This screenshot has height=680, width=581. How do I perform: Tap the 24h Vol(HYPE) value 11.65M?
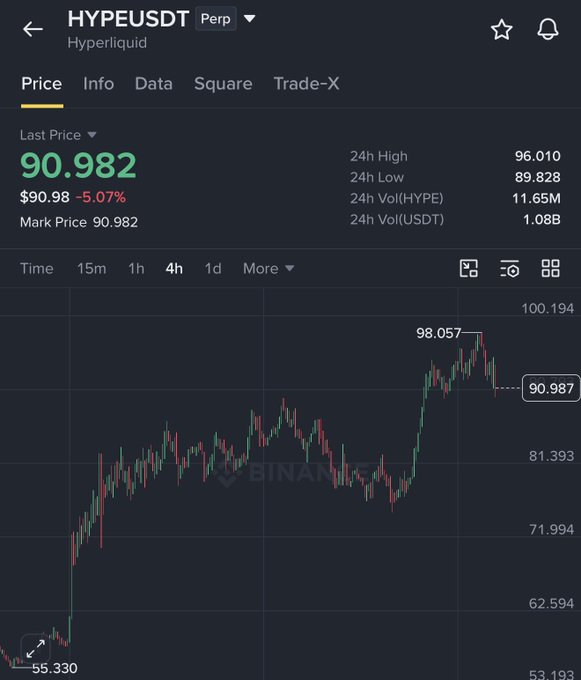tap(536, 199)
